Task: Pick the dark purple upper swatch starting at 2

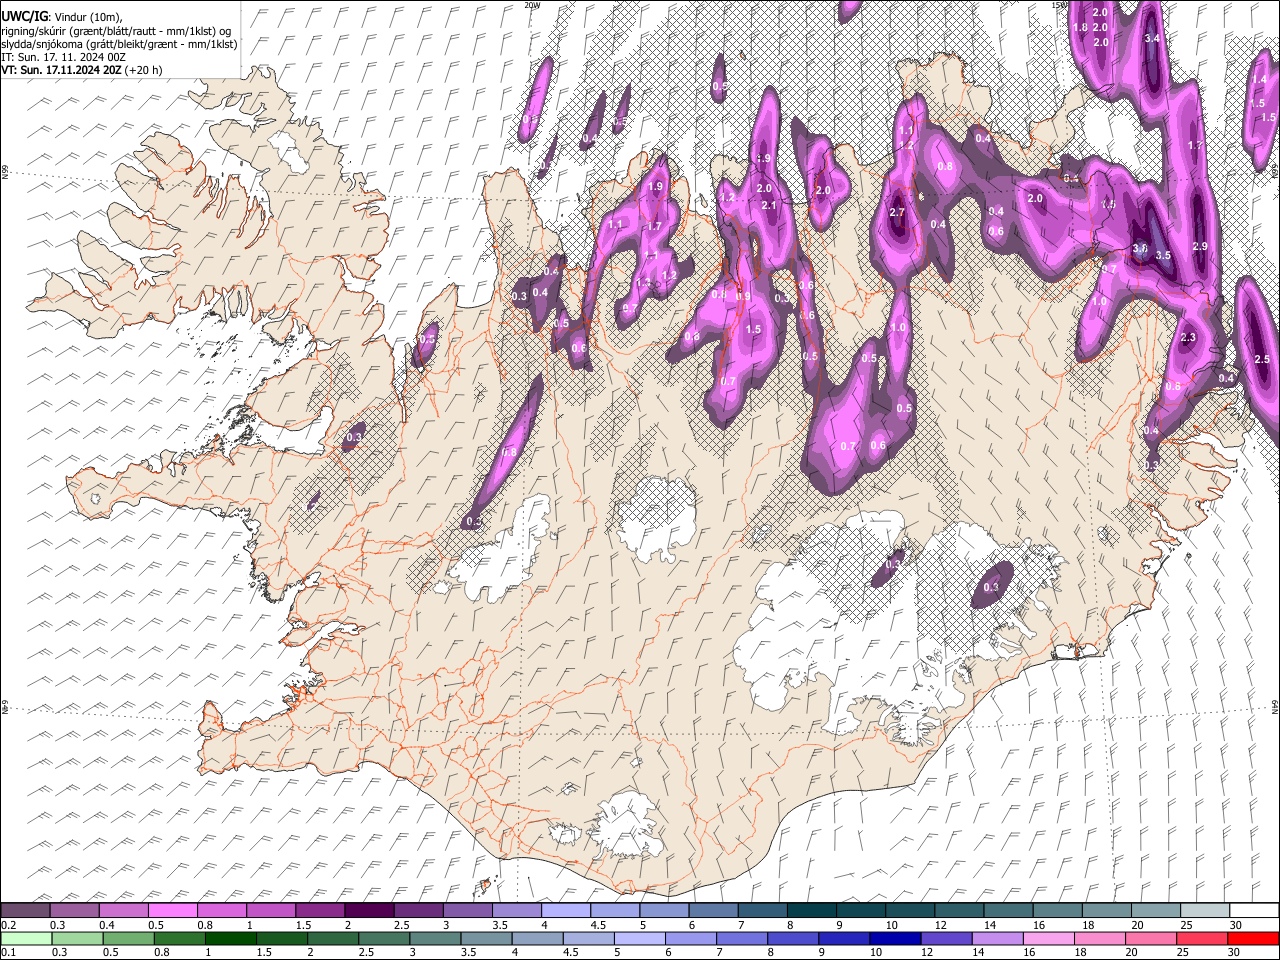Action: coord(369,911)
